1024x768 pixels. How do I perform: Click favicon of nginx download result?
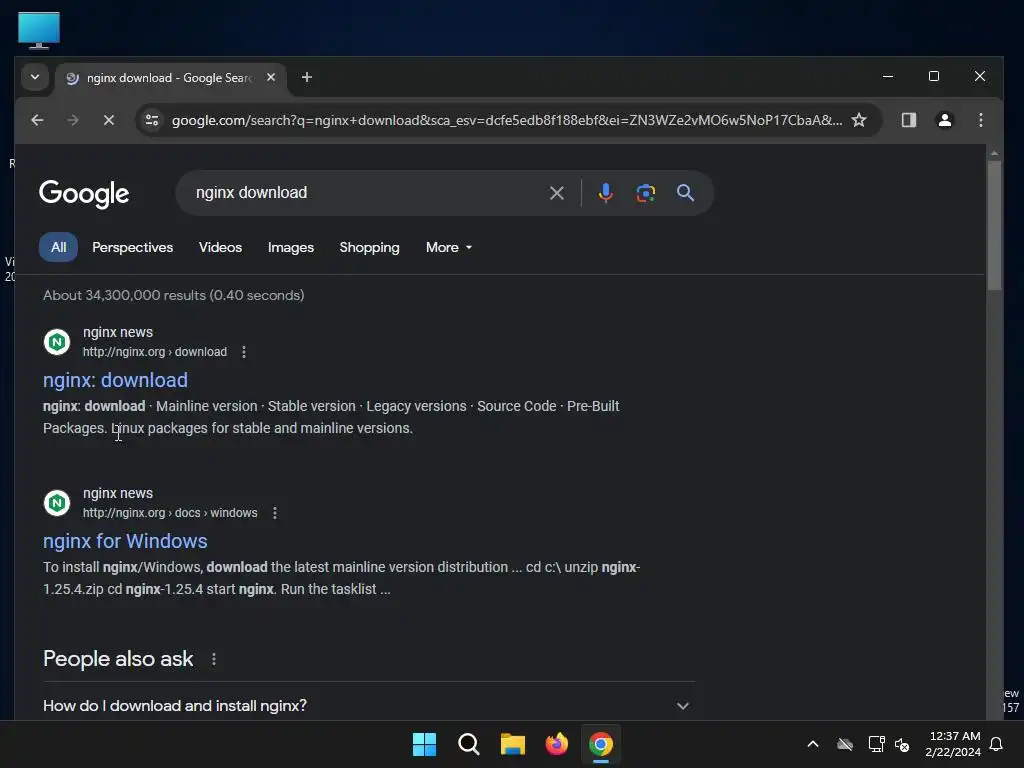(57, 342)
